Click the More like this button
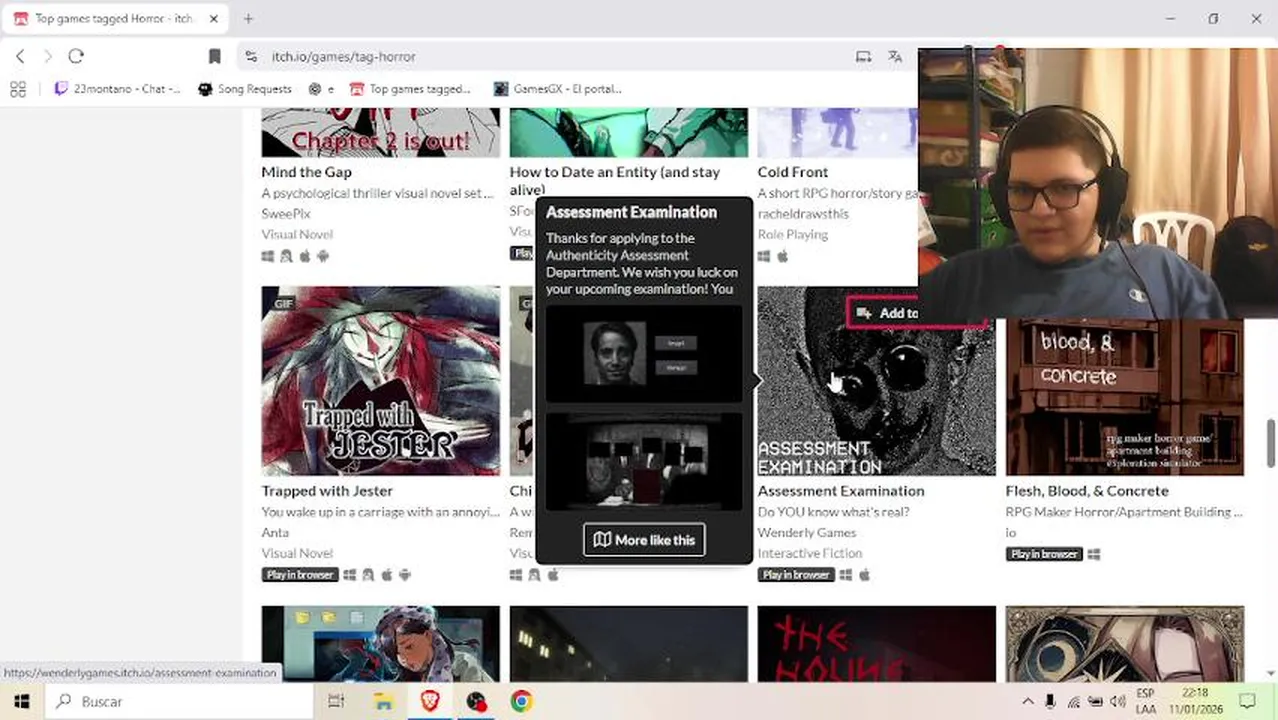The width and height of the screenshot is (1278, 720). click(x=644, y=540)
